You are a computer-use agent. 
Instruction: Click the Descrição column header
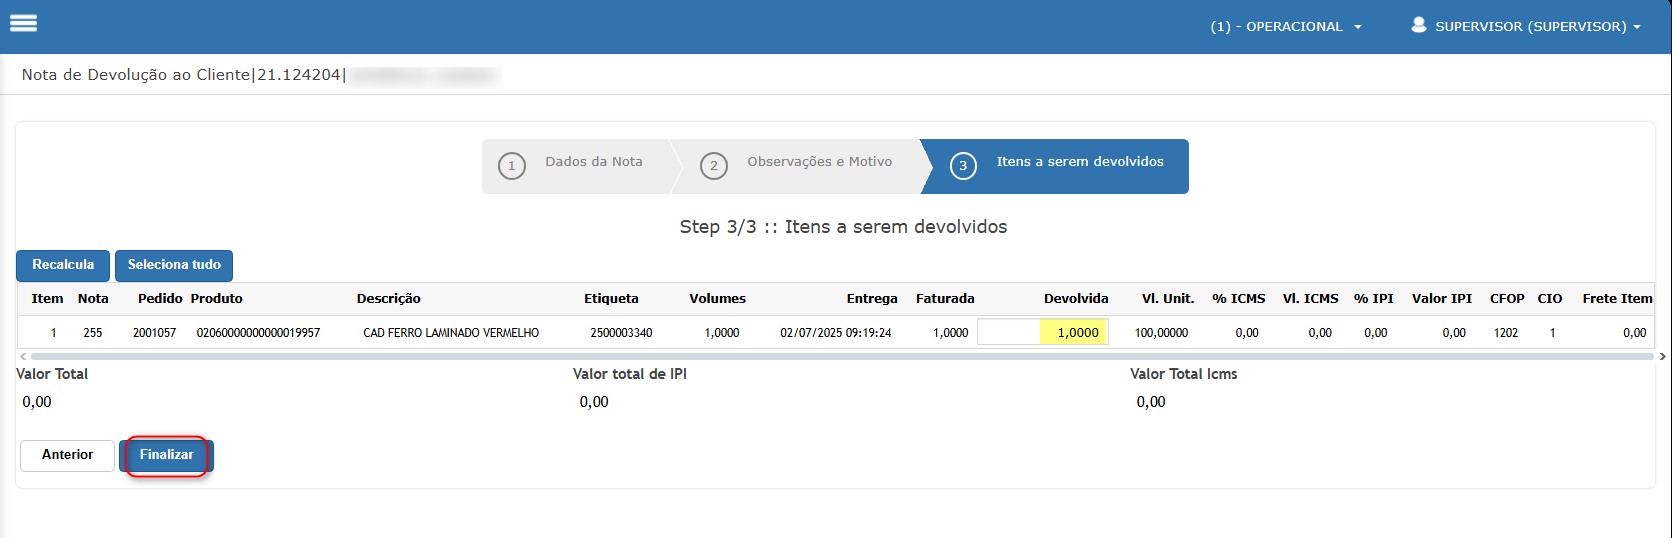click(388, 299)
